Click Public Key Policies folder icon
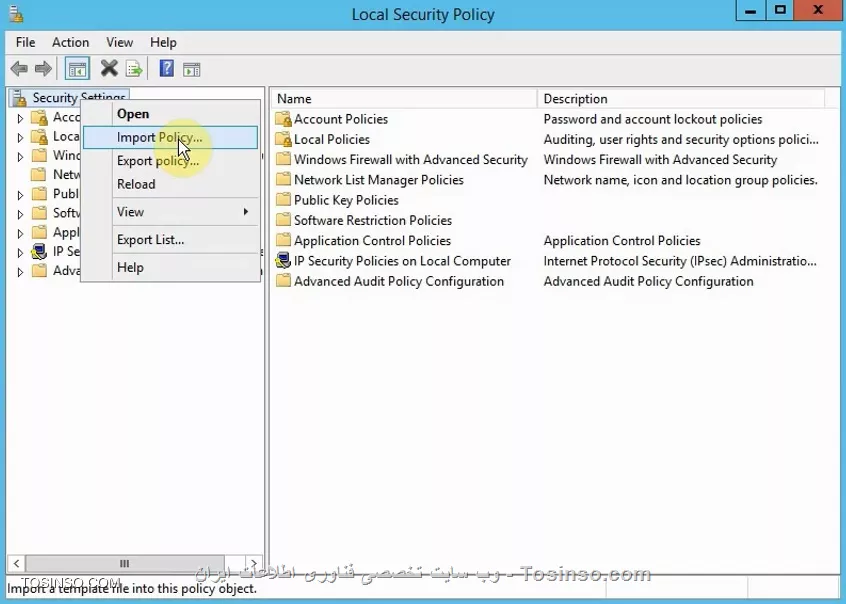Image resolution: width=846 pixels, height=604 pixels. point(283,200)
